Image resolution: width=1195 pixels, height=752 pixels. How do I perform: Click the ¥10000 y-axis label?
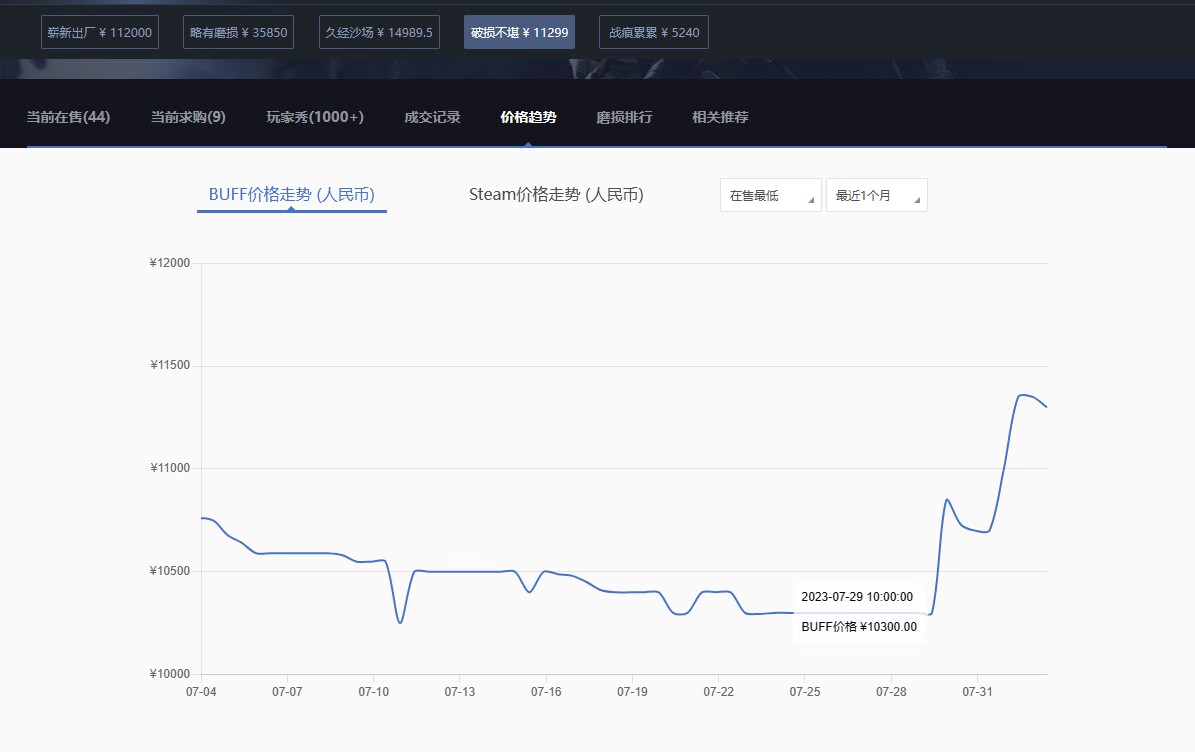point(170,674)
